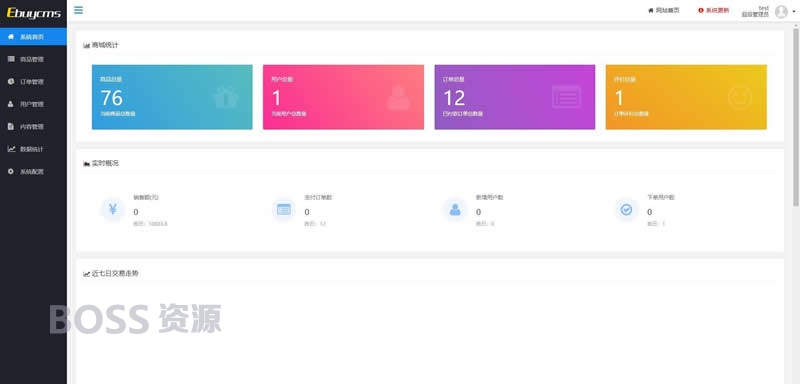Click the 评价总量 label on the yellow card
Viewport: 800px width, 384px height.
pyautogui.click(x=625, y=79)
